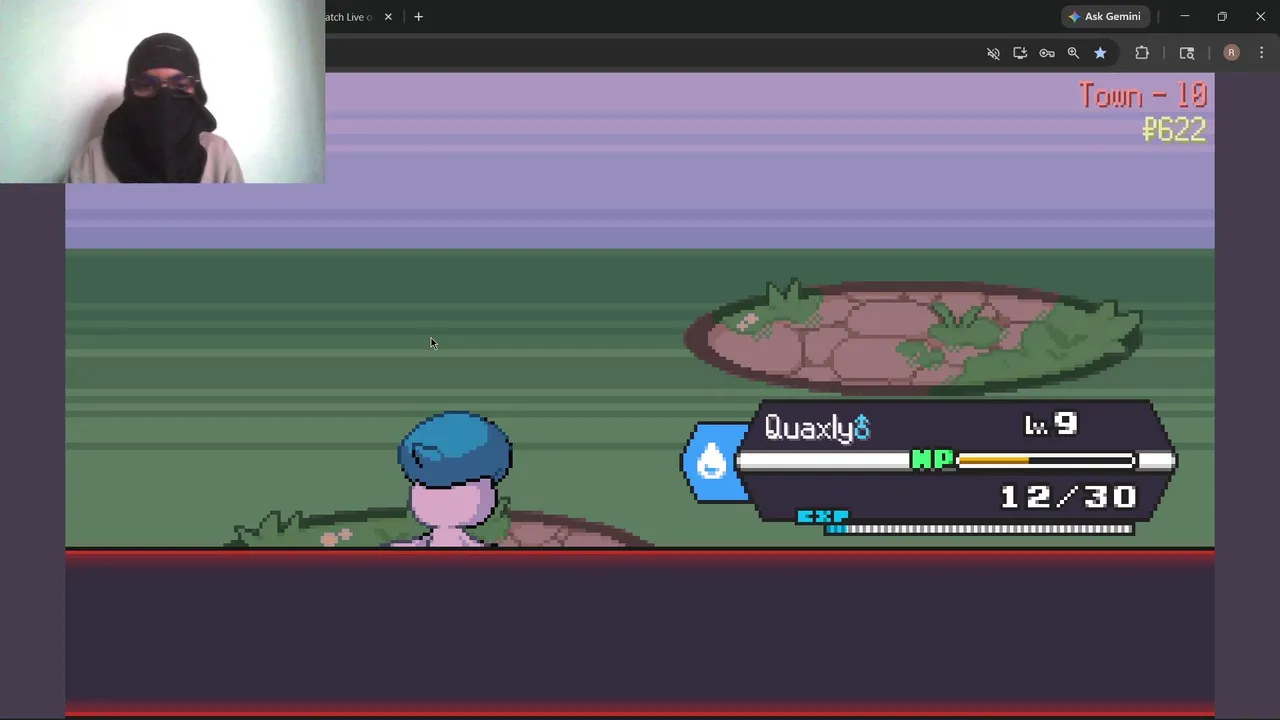Open the saved passwords key icon
Image resolution: width=1280 pixels, height=720 pixels.
pyautogui.click(x=1047, y=53)
